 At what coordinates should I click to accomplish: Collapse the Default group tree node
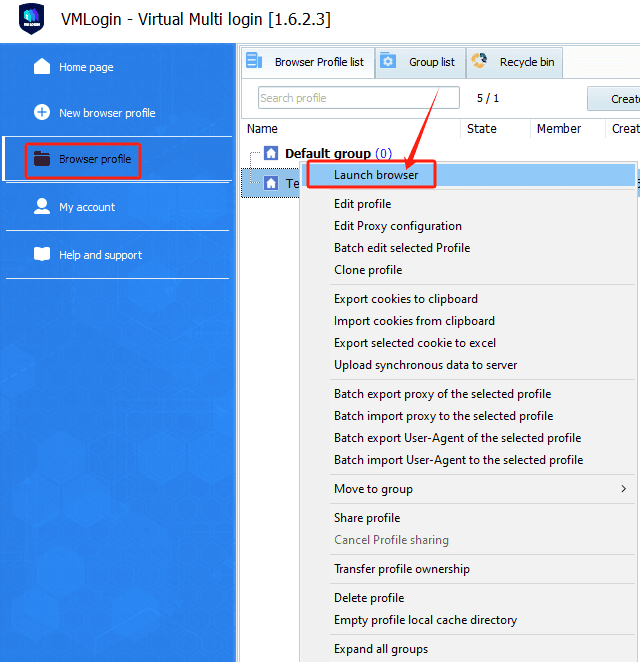(x=253, y=154)
